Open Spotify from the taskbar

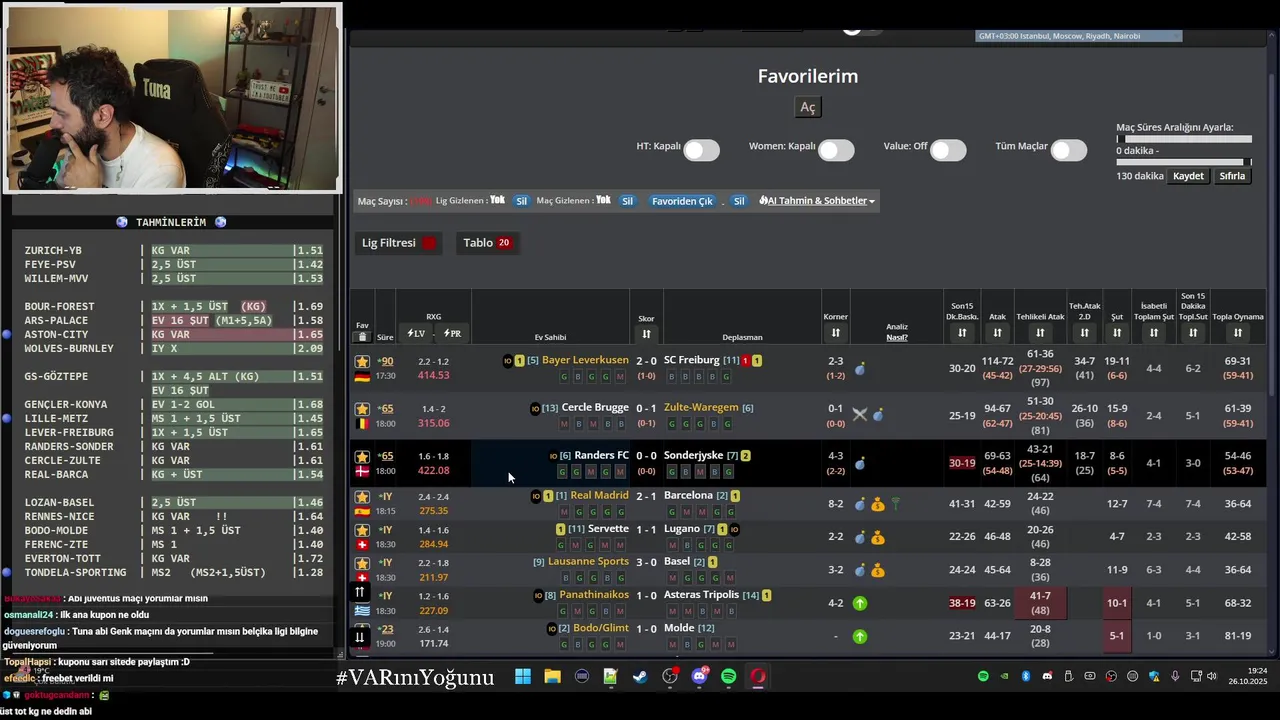729,677
